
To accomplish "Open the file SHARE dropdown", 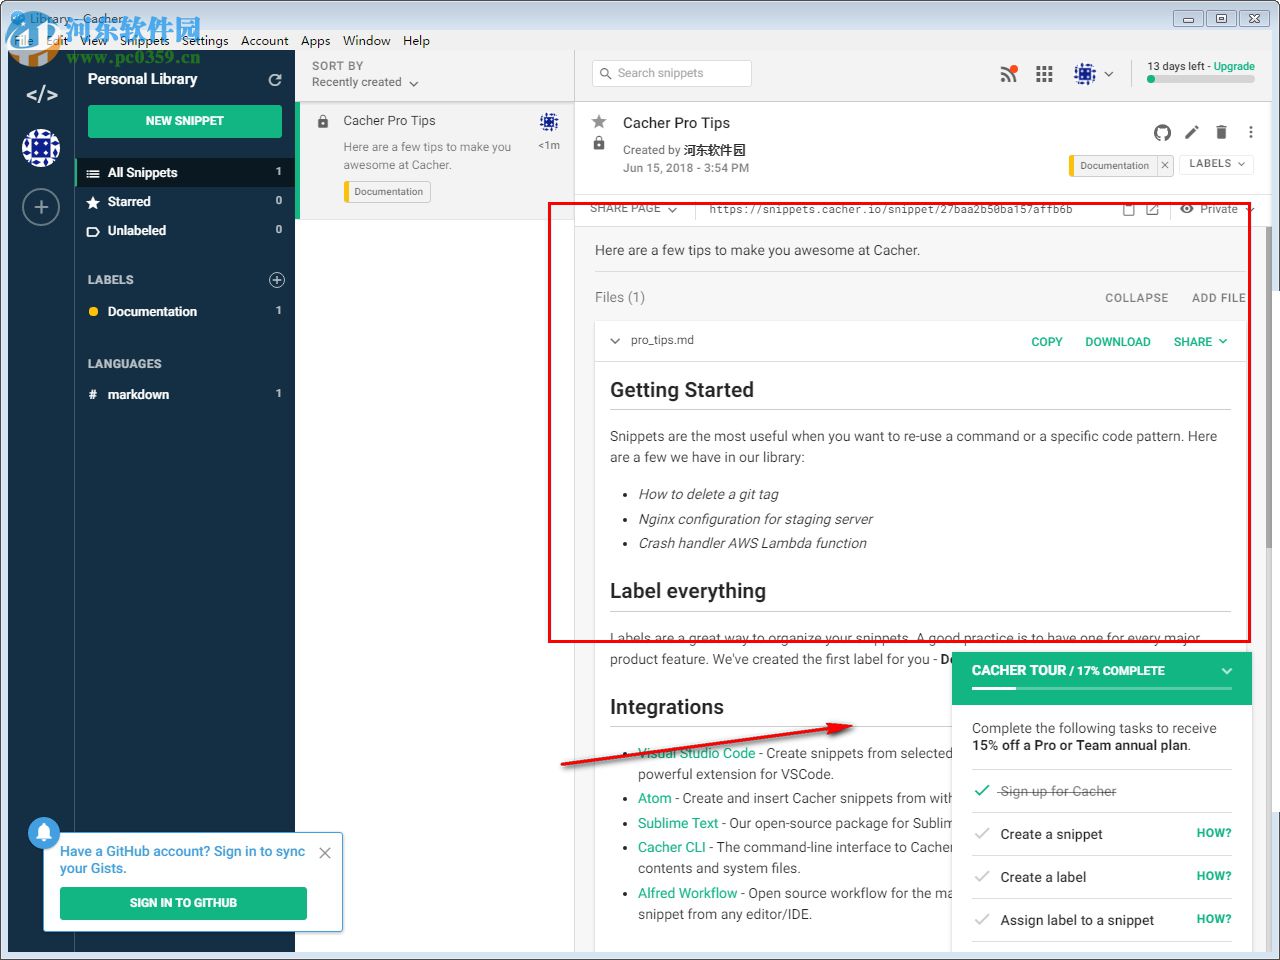I will coord(1200,342).
